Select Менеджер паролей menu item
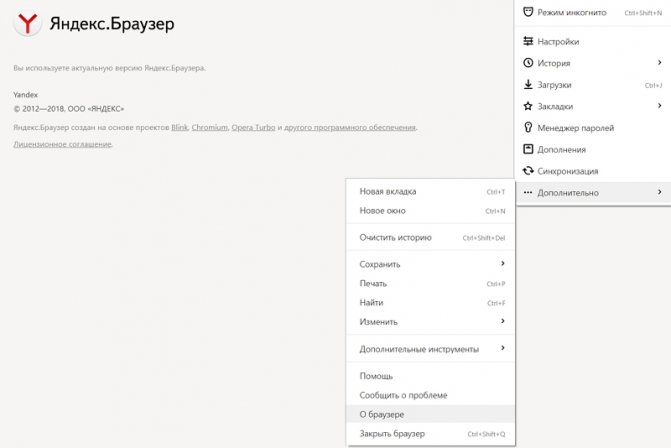This screenshot has height=448, width=671. tap(593, 128)
